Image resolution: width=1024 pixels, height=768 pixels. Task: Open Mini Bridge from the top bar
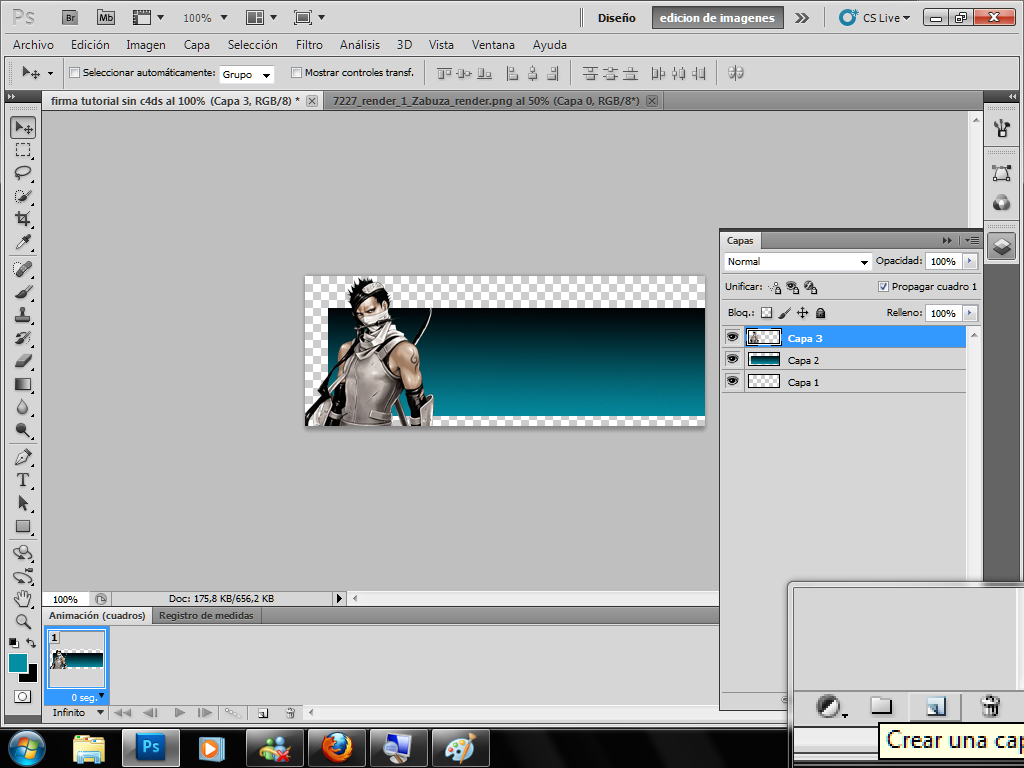point(106,18)
